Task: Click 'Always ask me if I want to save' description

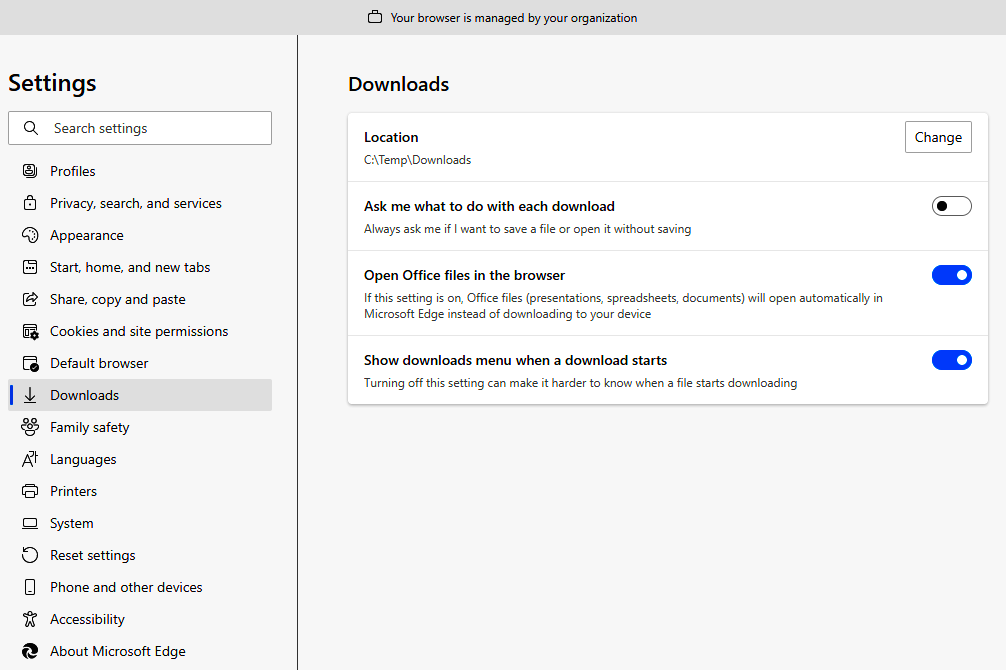Action: point(527,229)
